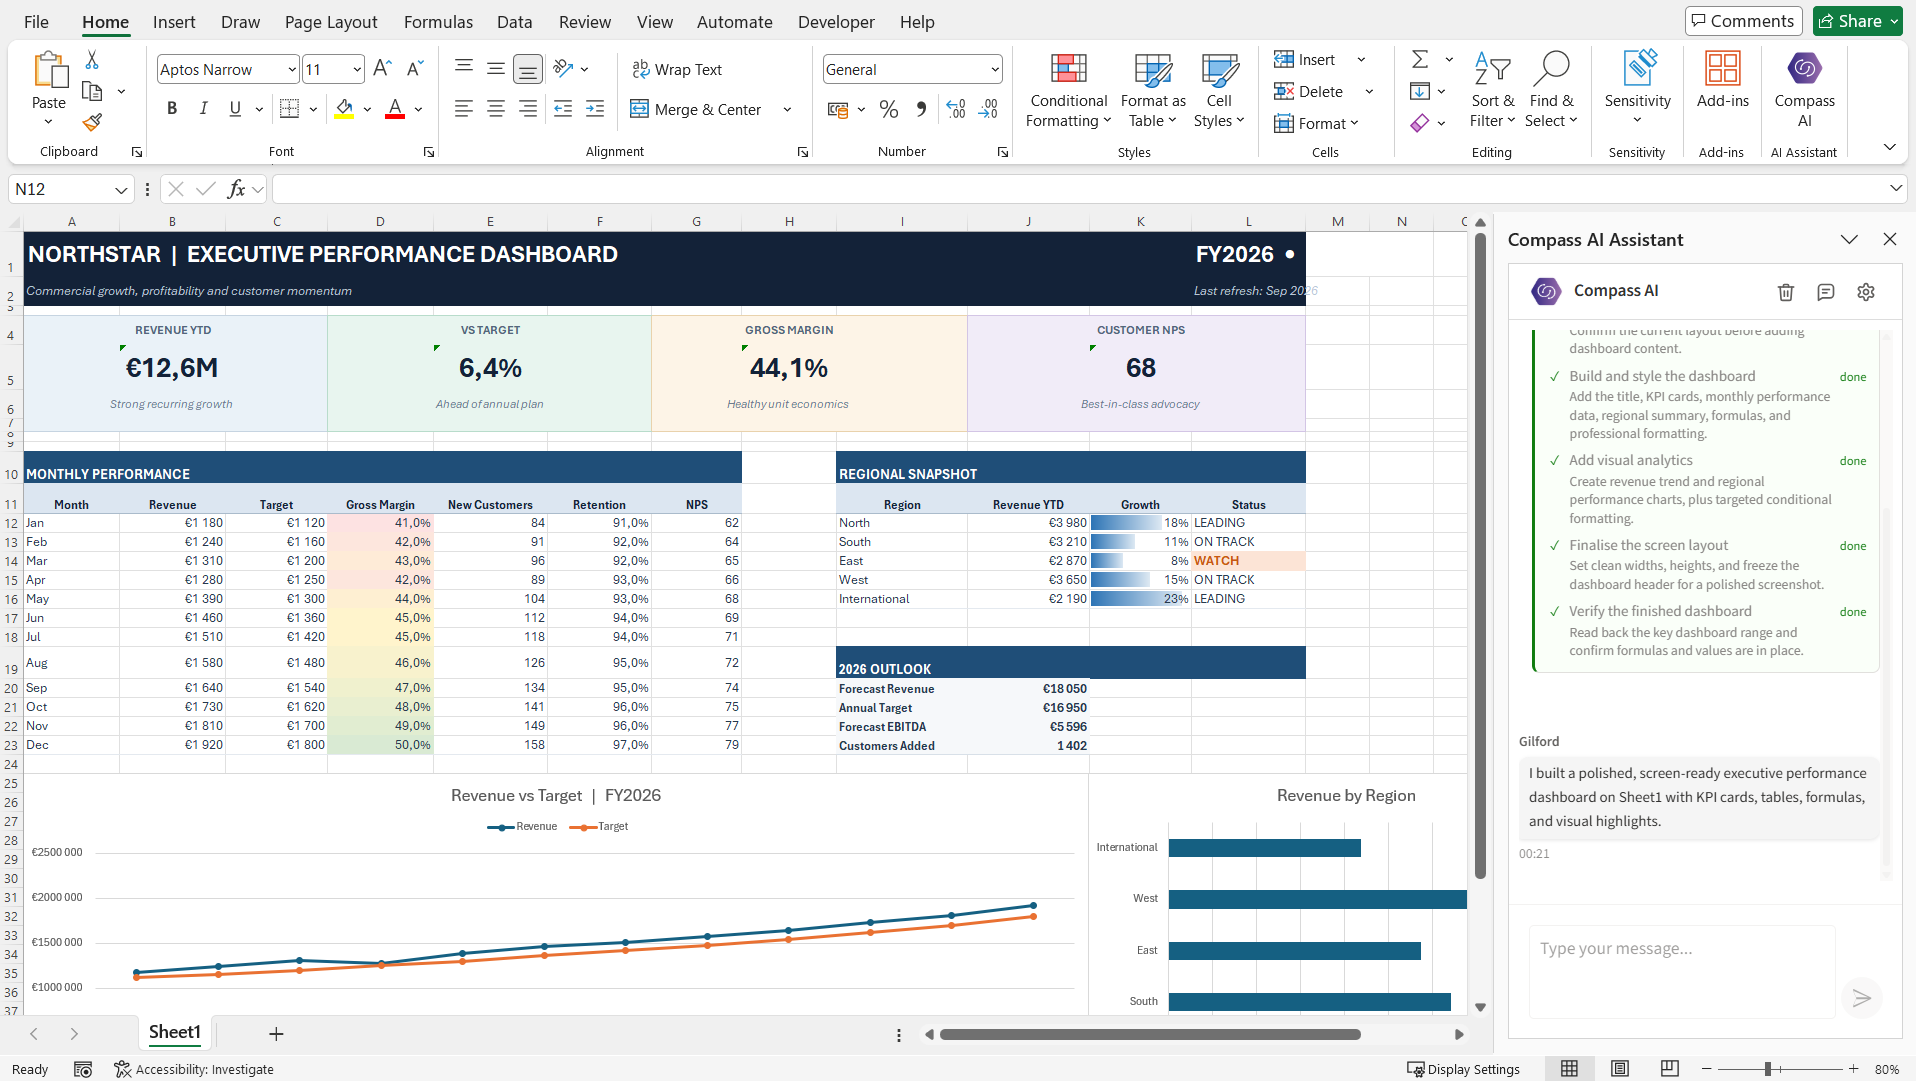
Task: Click the Copy icon in Clipboard
Action: point(92,92)
